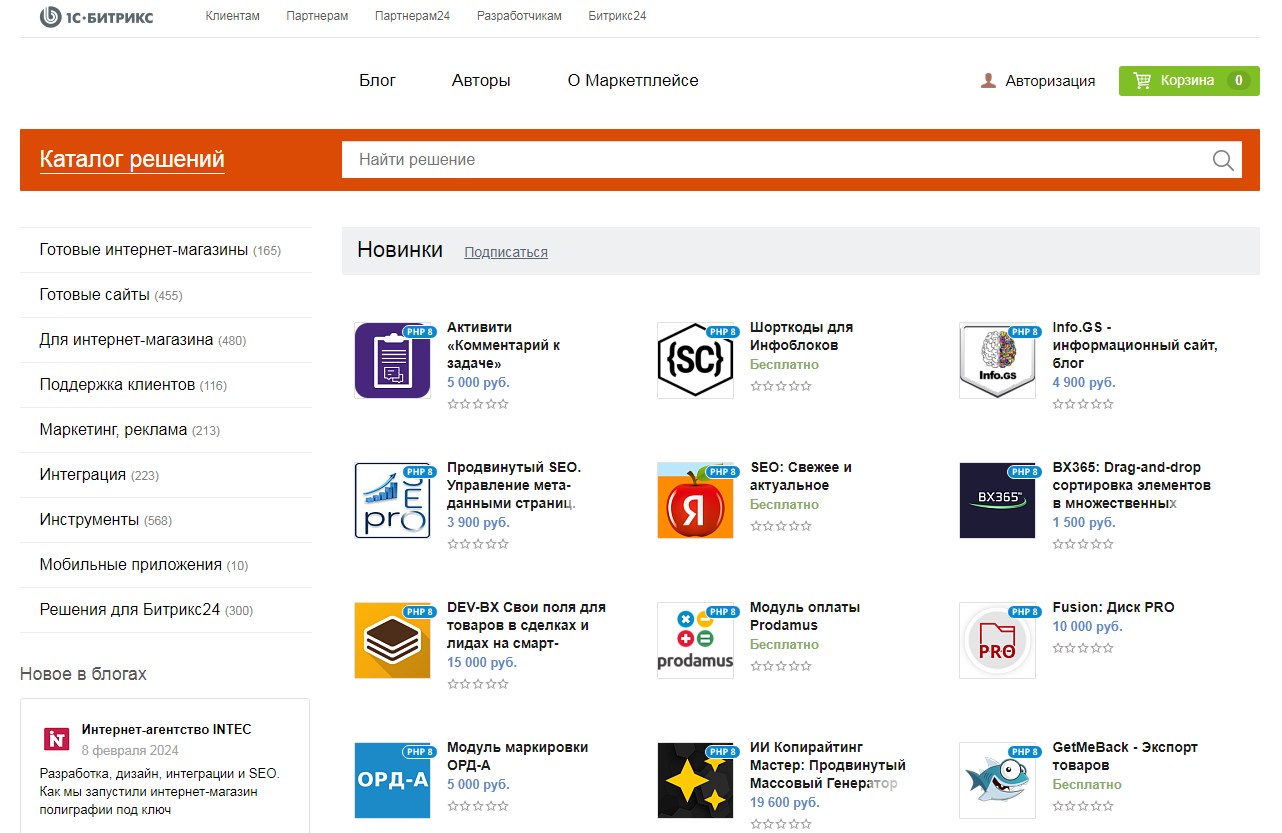Open the prodamus module logo icon
The image size is (1282, 833).
click(x=695, y=640)
